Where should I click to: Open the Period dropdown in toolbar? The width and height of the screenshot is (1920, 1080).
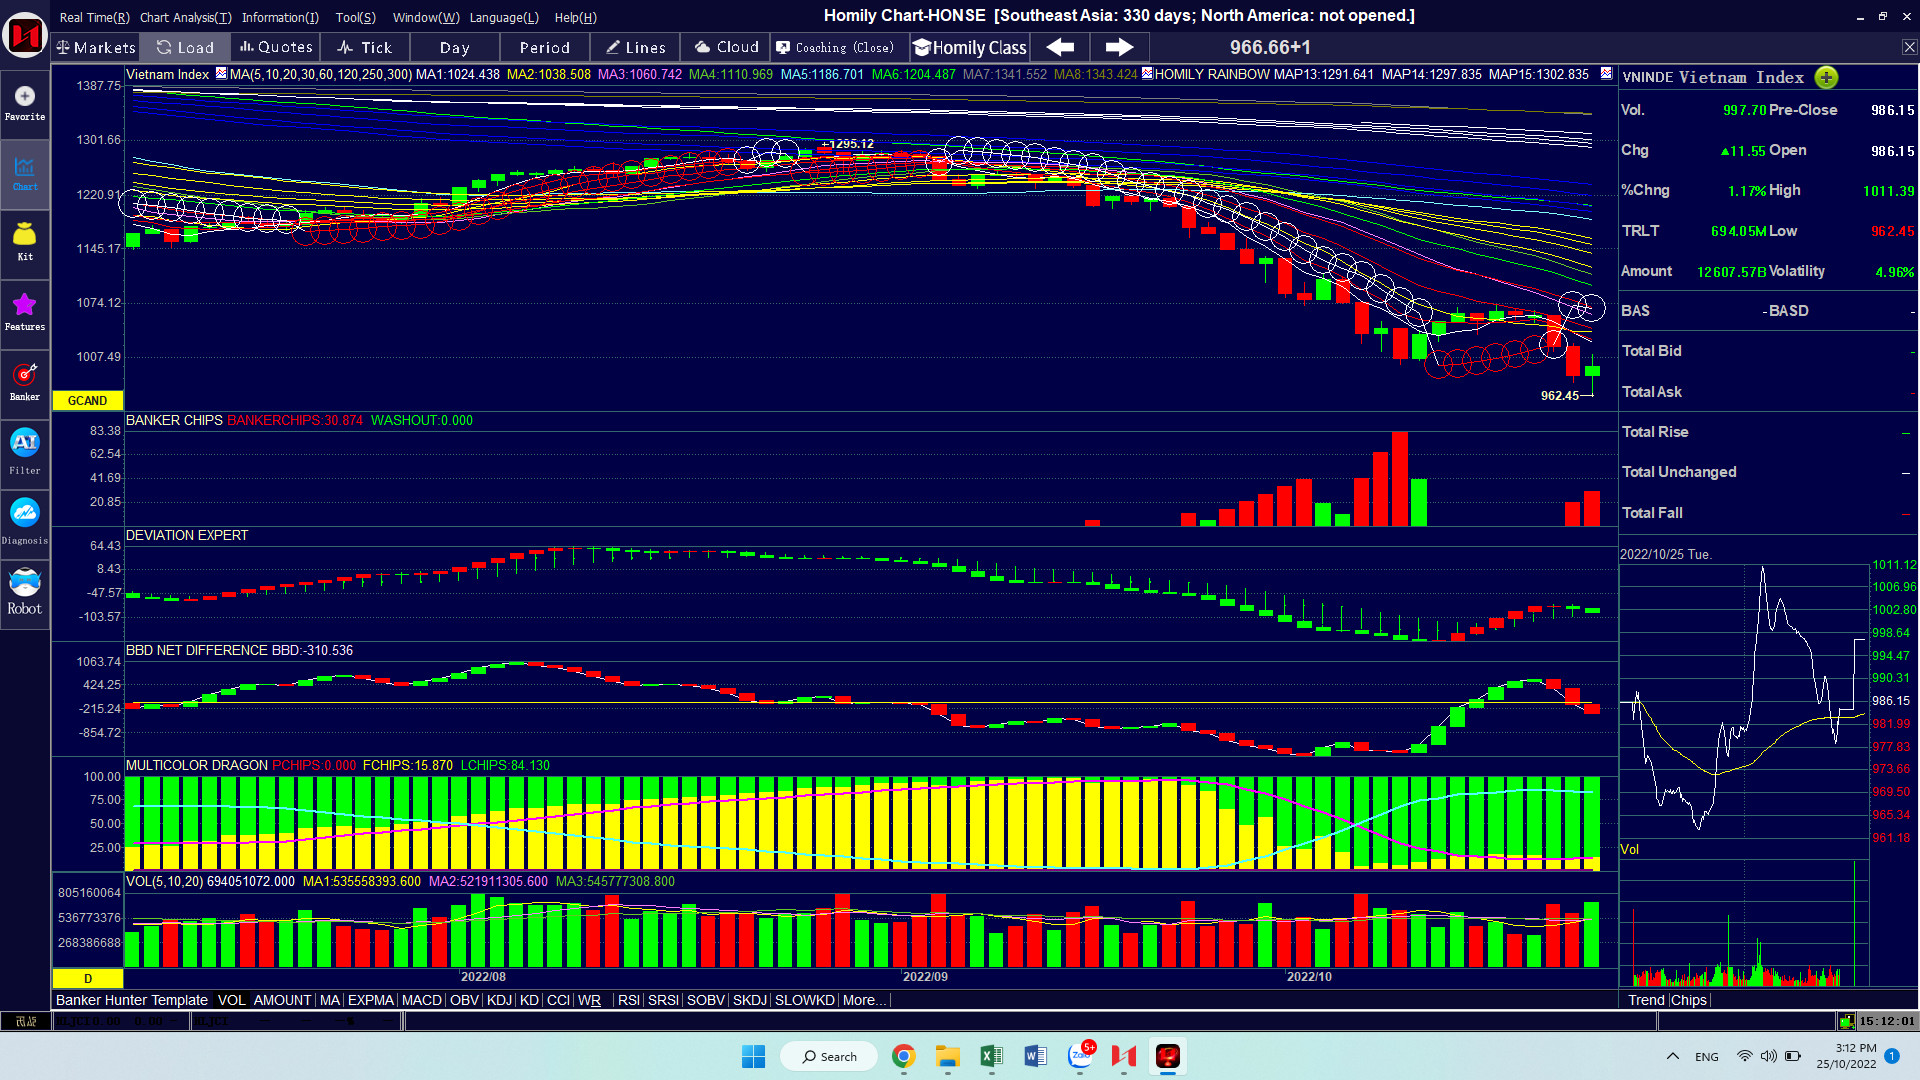pos(544,47)
